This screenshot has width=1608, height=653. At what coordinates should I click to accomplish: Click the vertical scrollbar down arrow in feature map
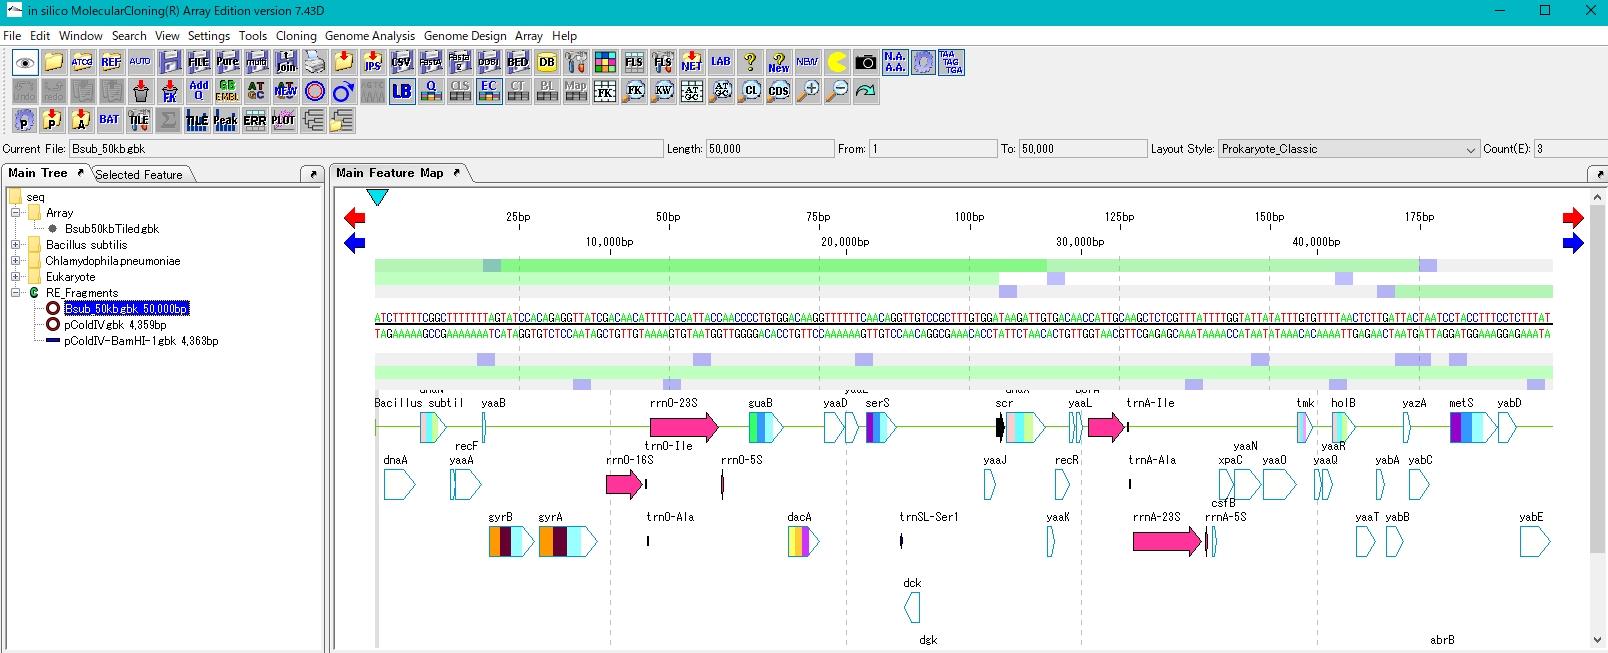click(1597, 640)
